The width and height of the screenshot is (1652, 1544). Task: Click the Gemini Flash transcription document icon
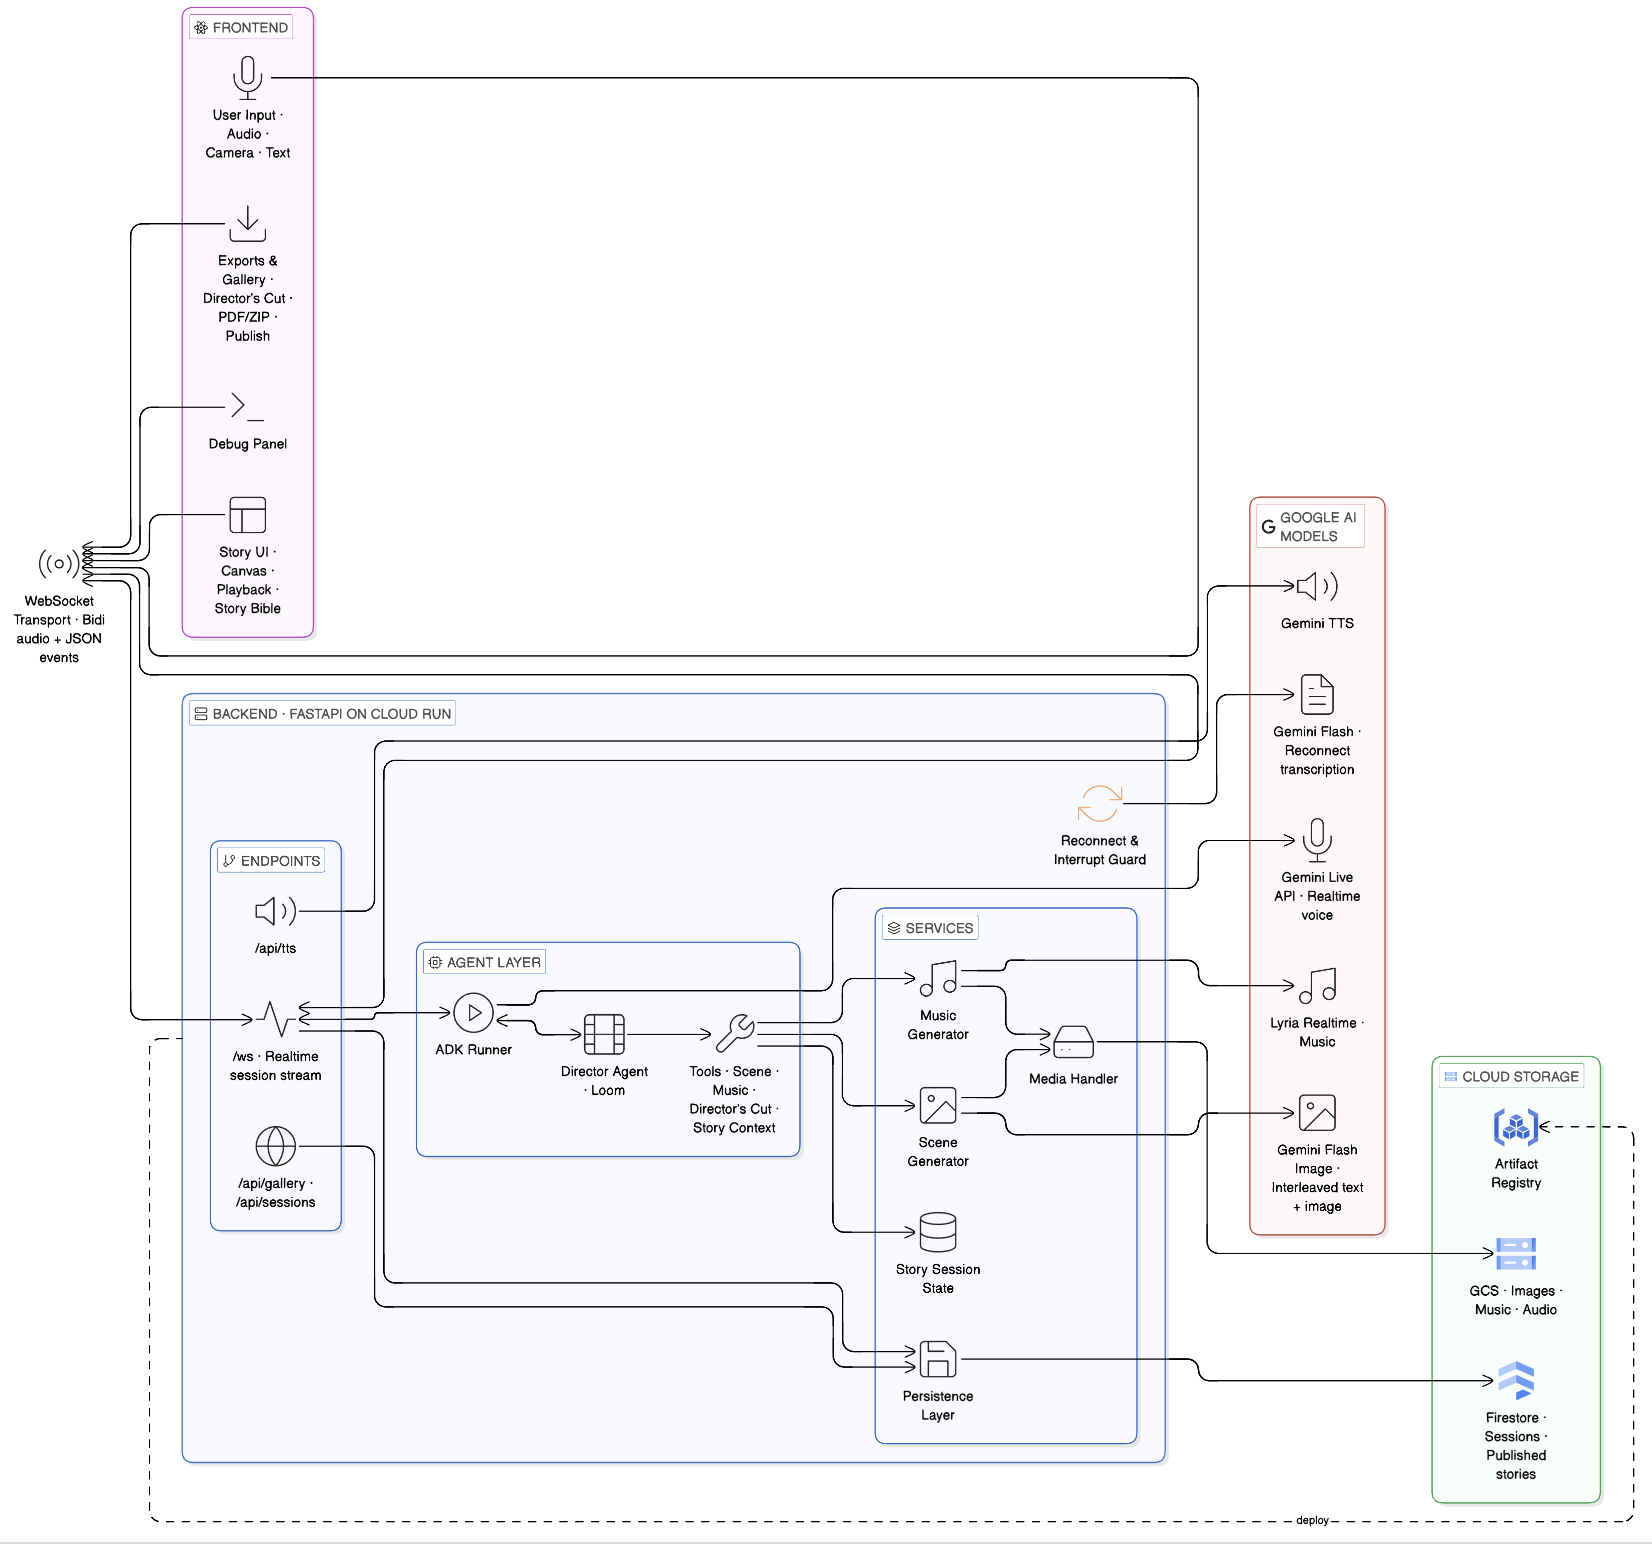pos(1317,694)
